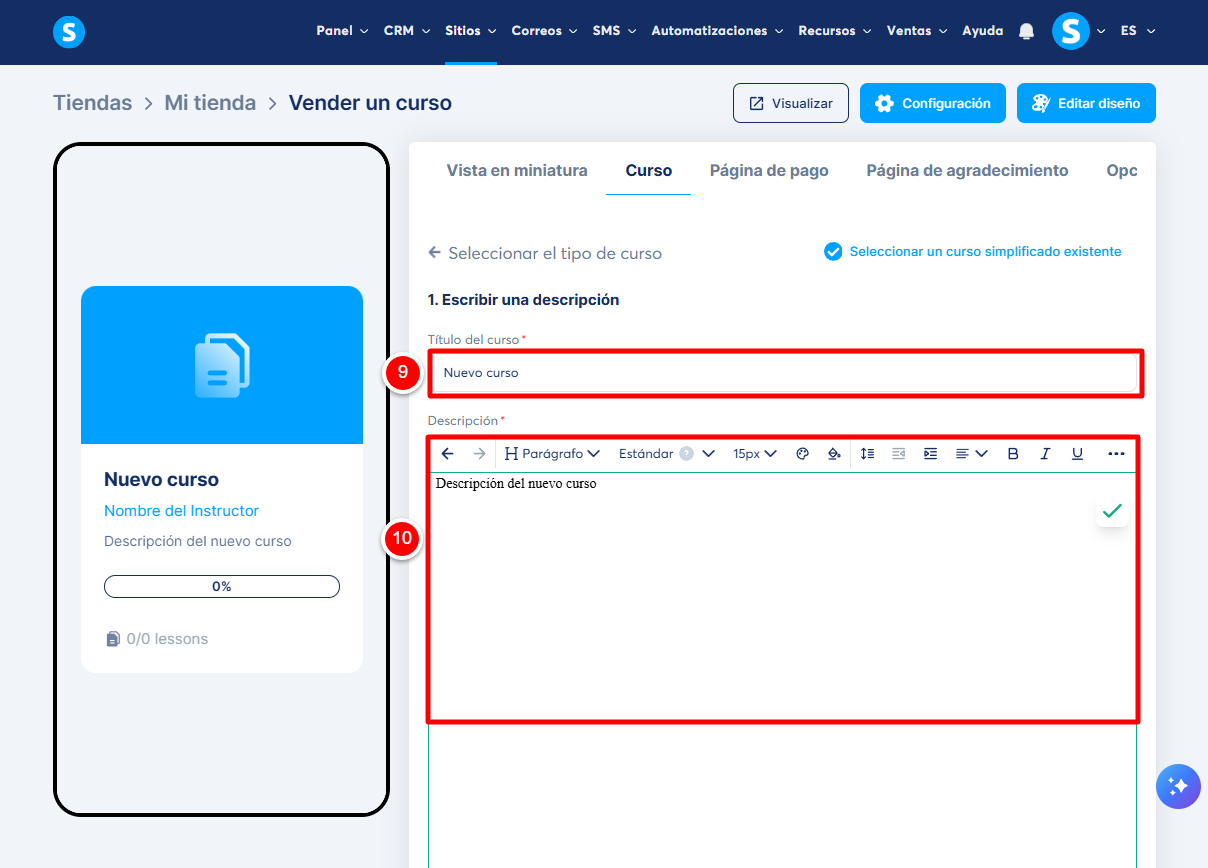
Task: Switch to the Página de agradecimiento tab
Action: [967, 170]
